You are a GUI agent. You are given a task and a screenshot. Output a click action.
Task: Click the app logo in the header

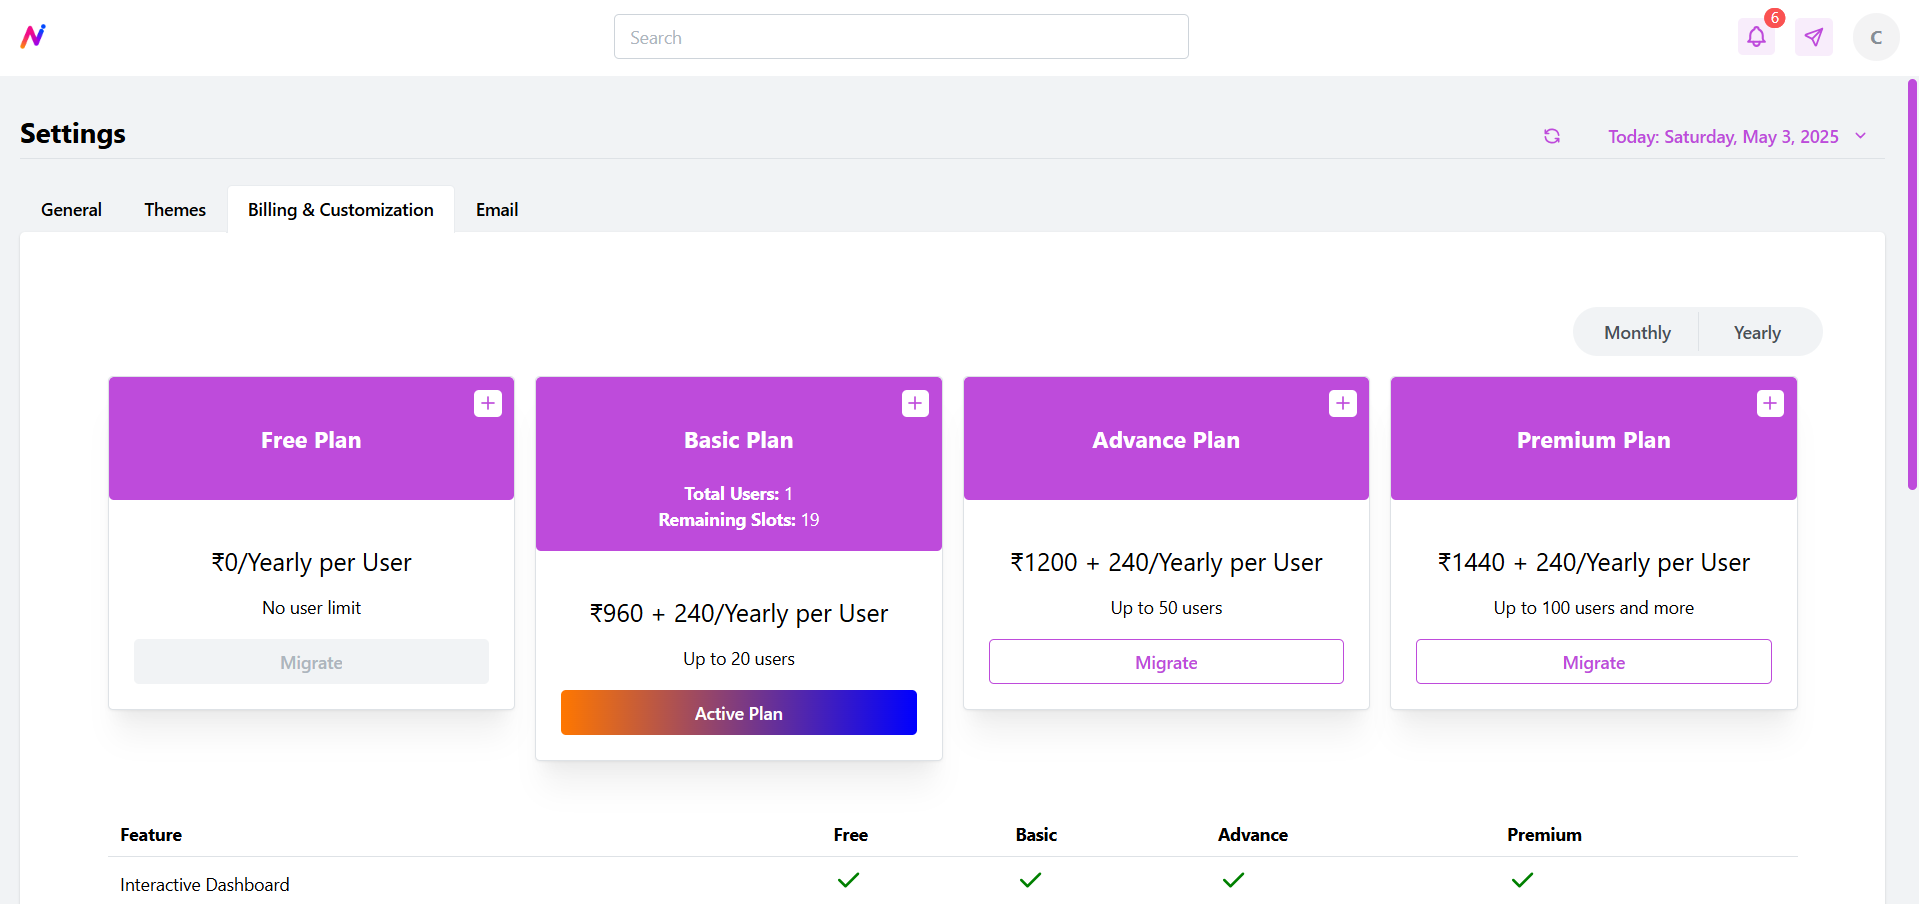pos(33,36)
